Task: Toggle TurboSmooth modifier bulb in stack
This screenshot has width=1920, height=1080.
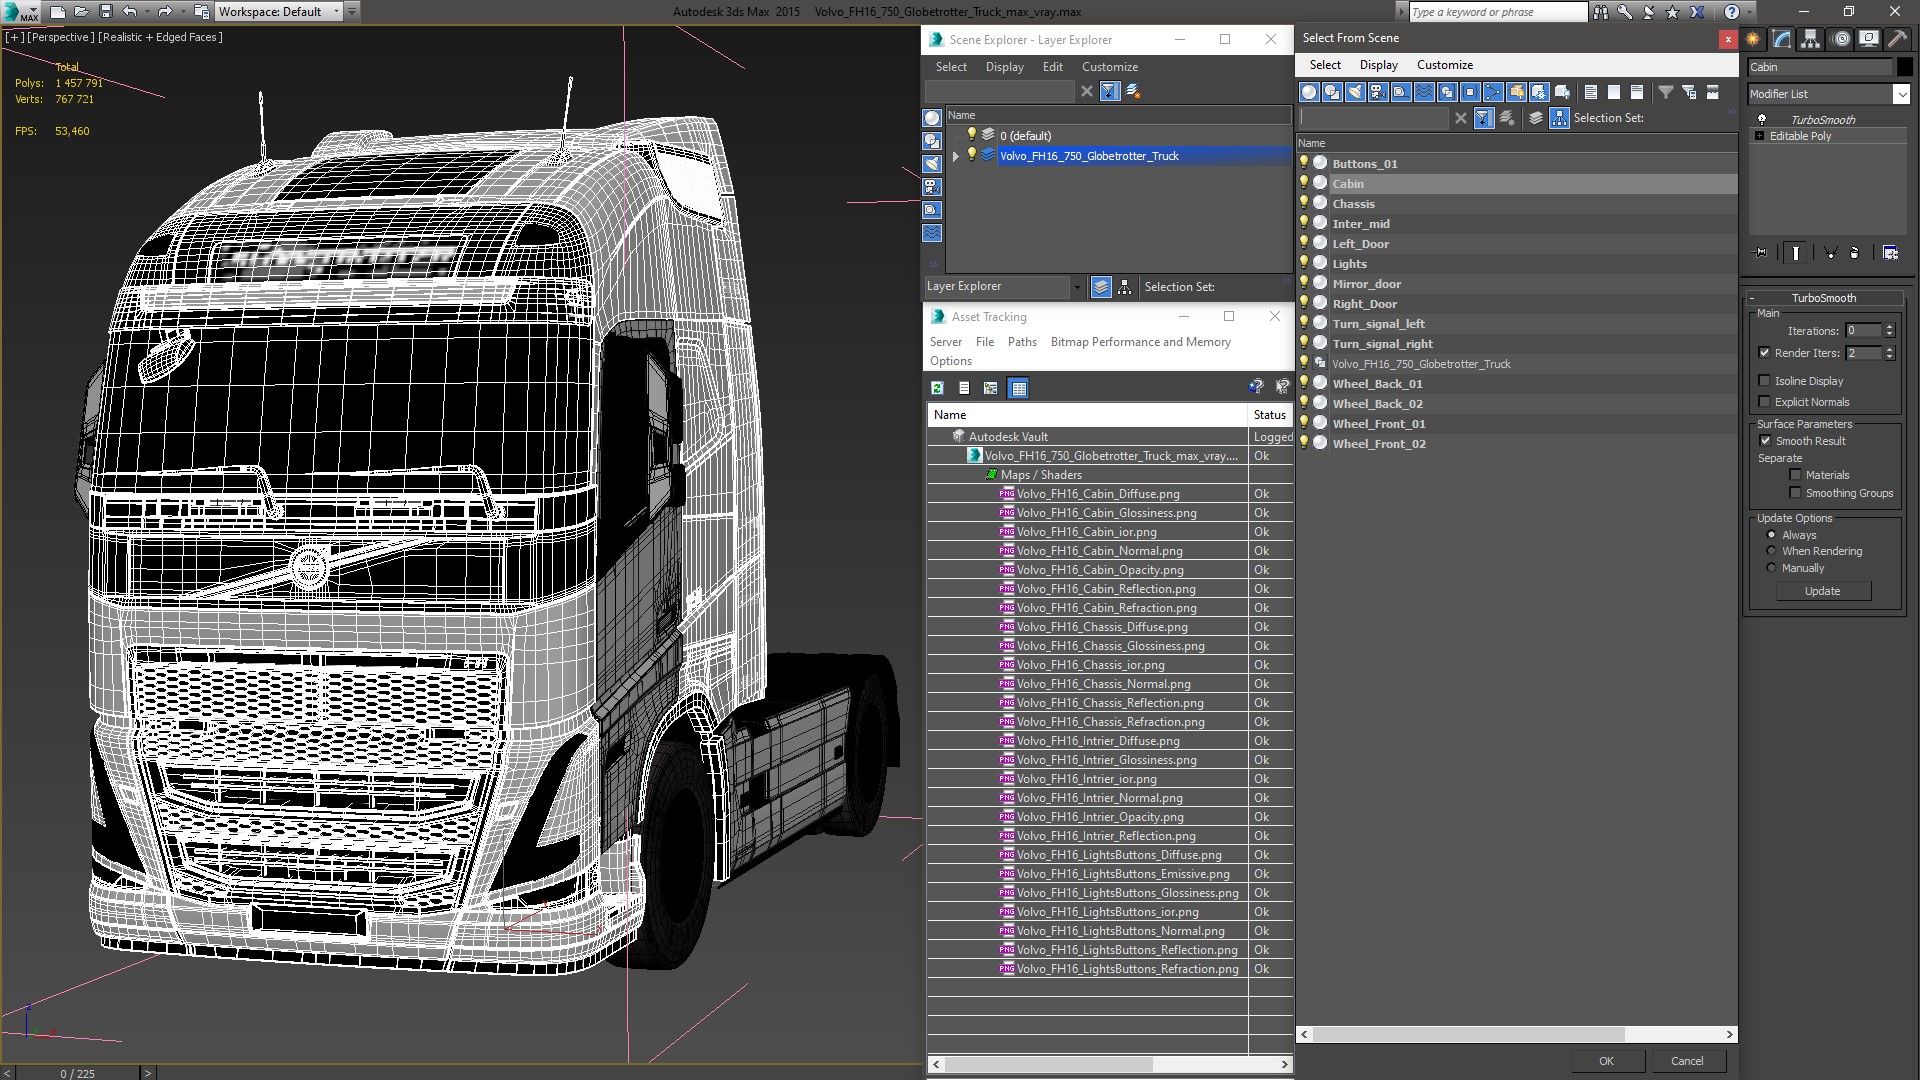Action: tap(1762, 120)
